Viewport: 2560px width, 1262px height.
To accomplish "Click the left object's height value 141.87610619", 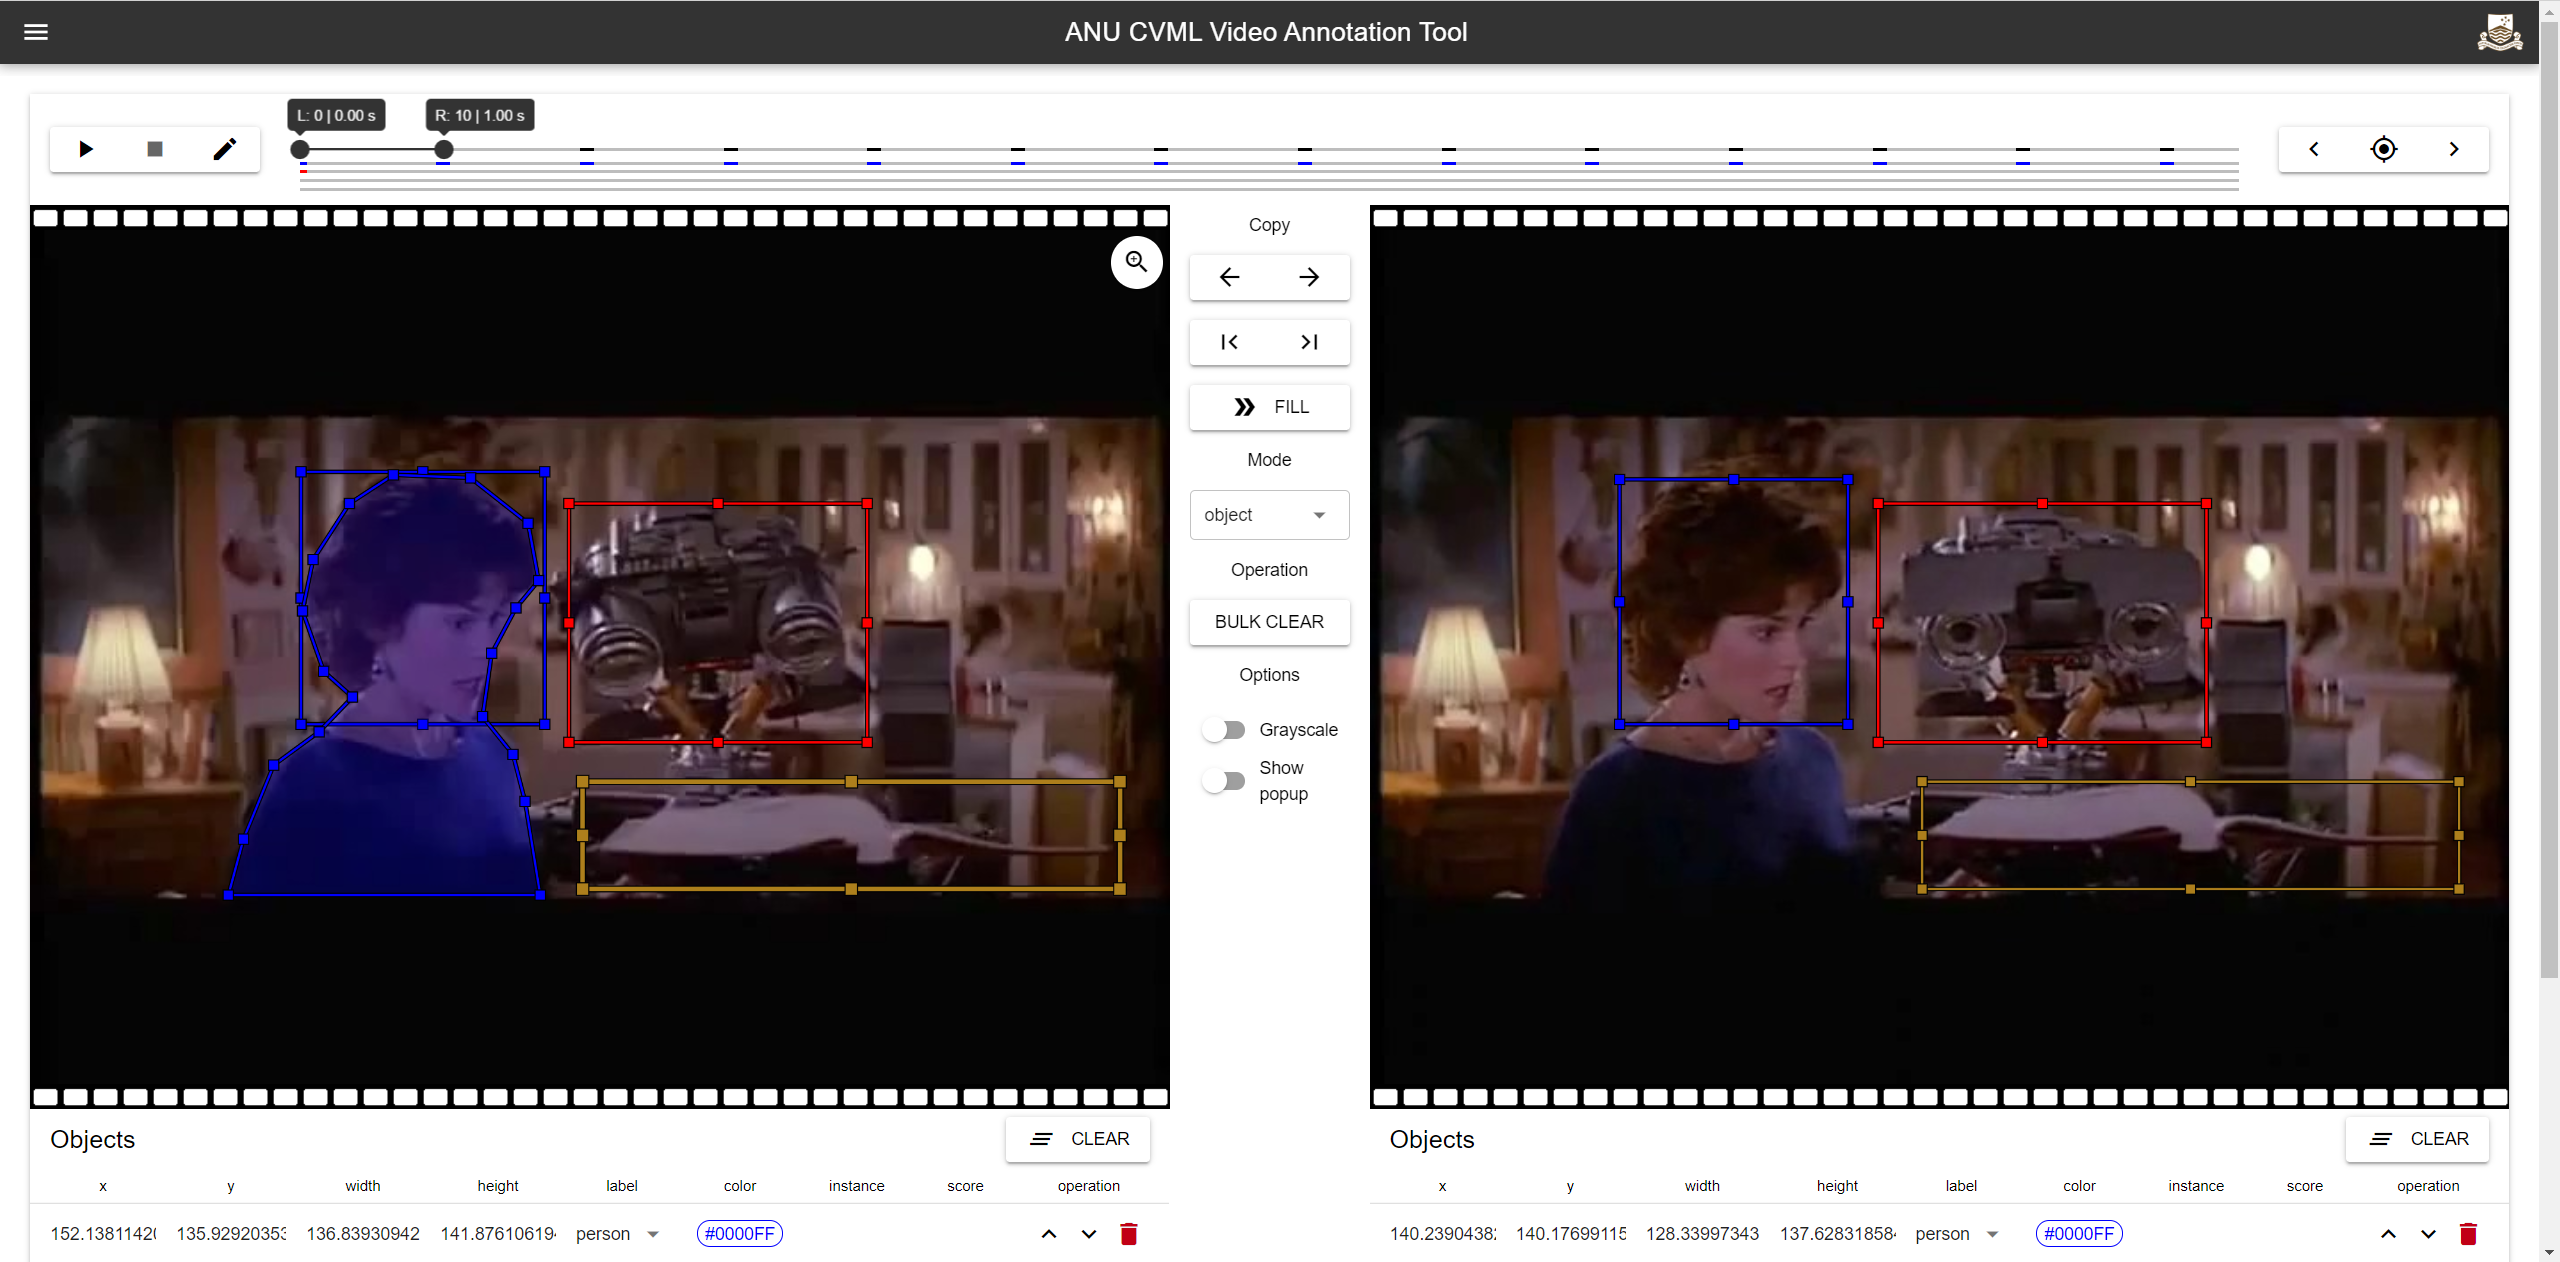I will pyautogui.click(x=498, y=1234).
